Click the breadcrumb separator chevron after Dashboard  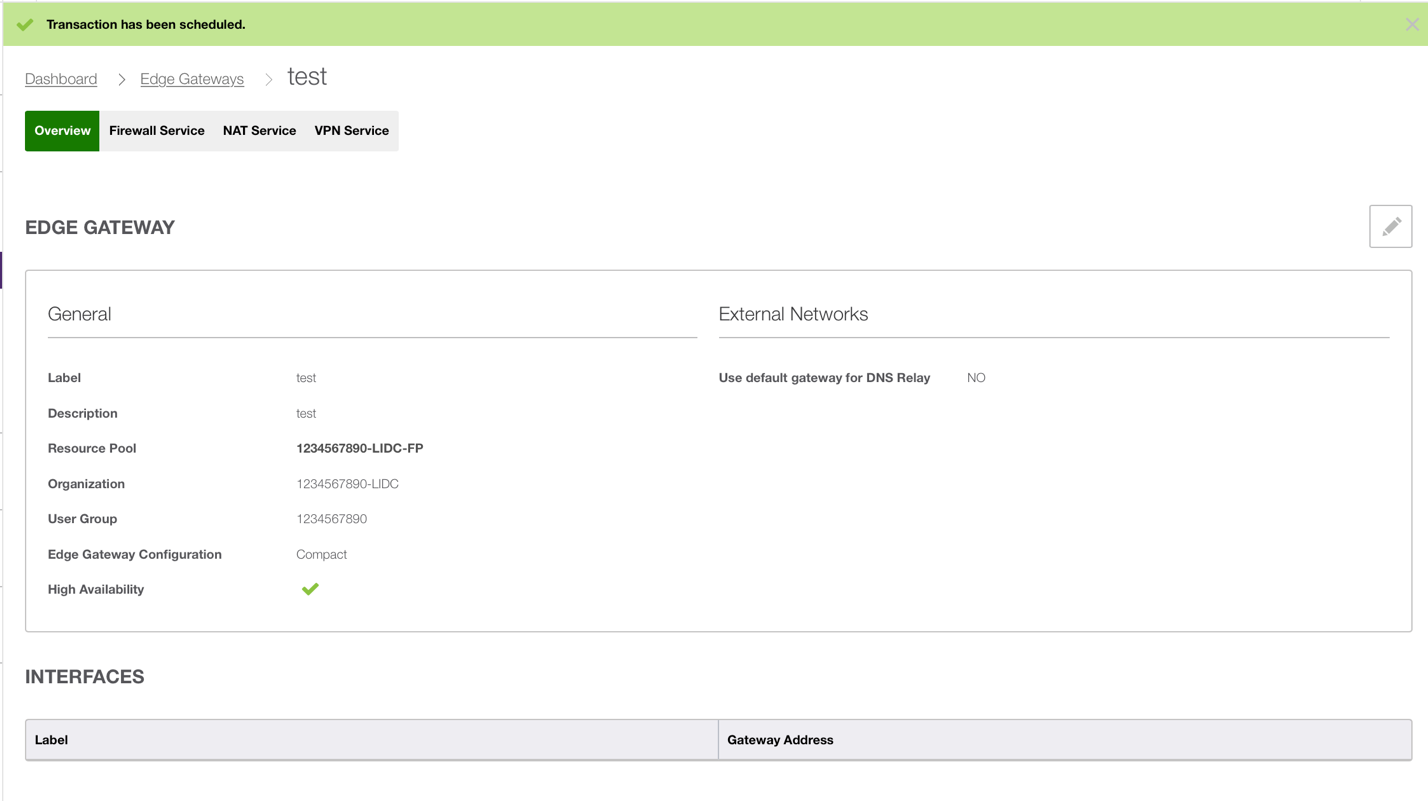(x=120, y=77)
